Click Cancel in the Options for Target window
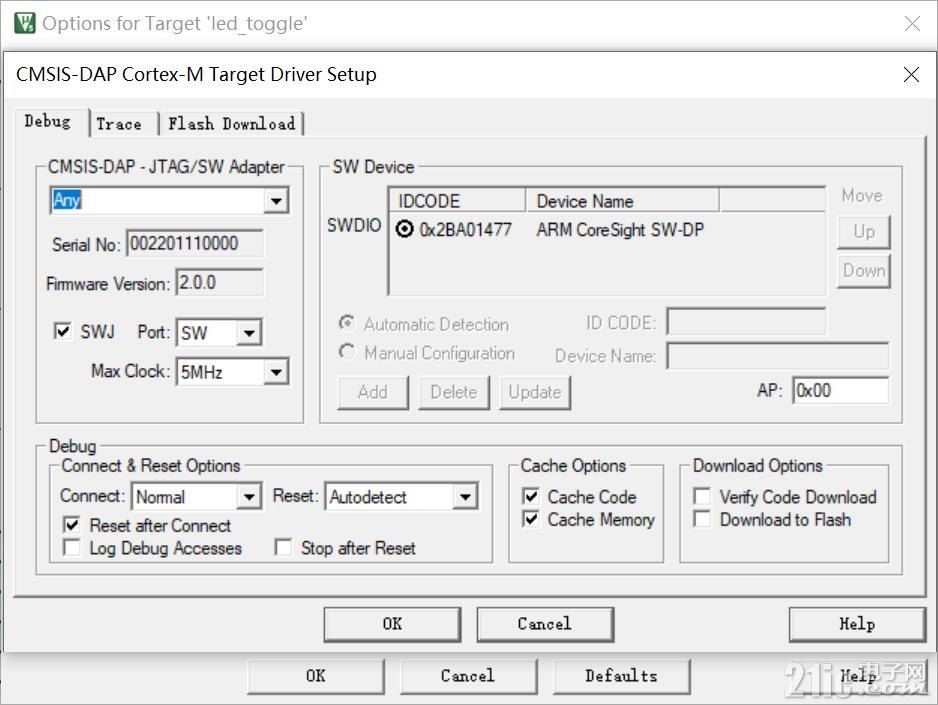Screen dimensions: 938x705 point(468,676)
